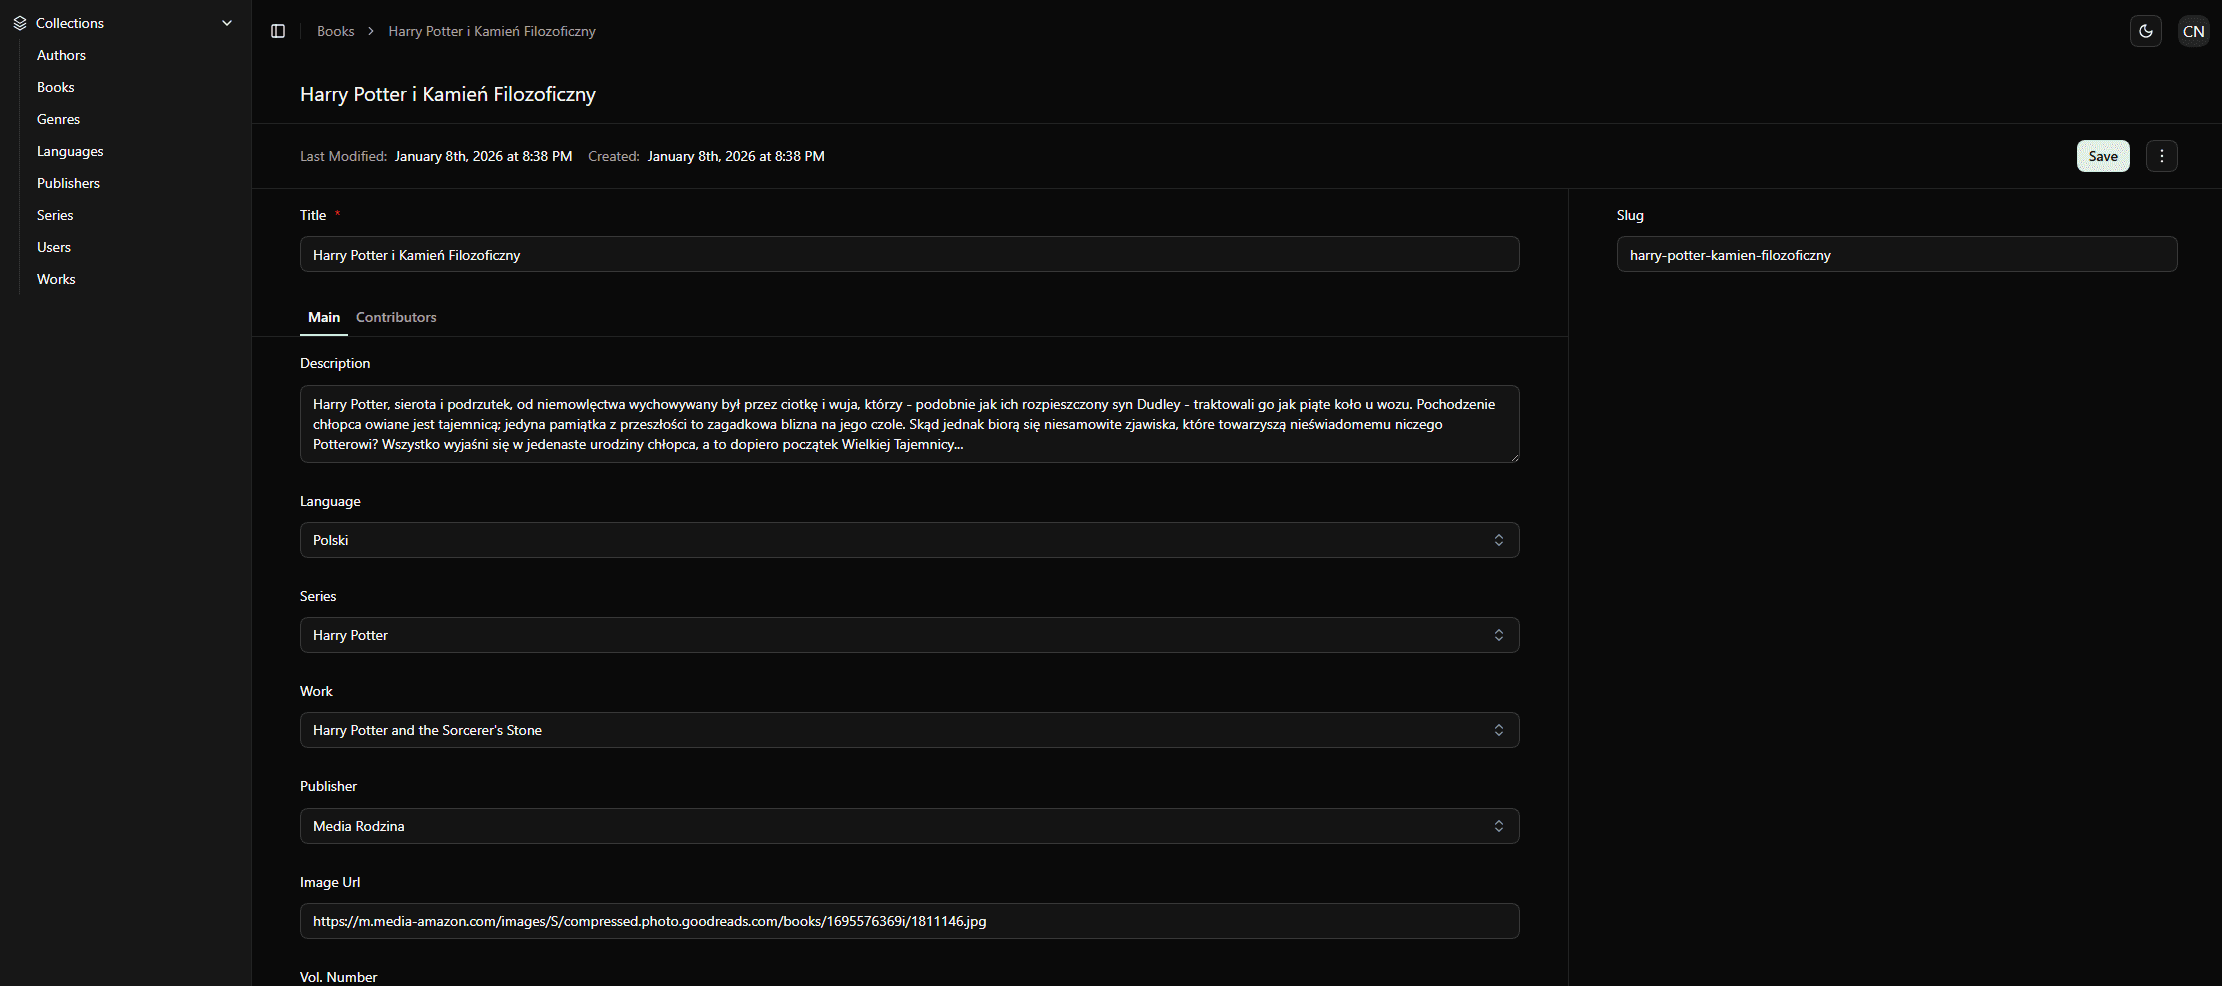
Task: Focus the Slug input field
Action: pyautogui.click(x=1896, y=255)
